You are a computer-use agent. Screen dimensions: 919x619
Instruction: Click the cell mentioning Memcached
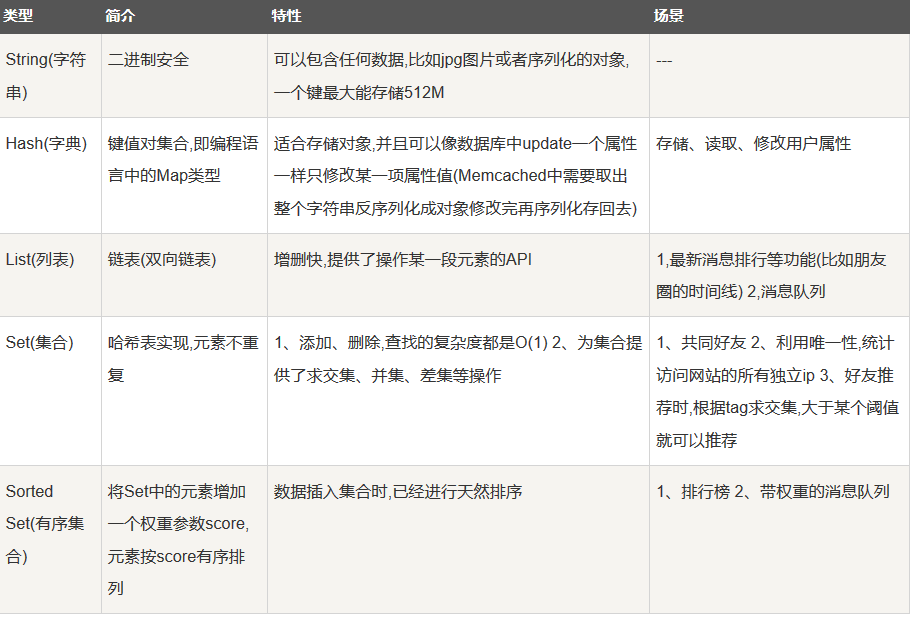pyautogui.click(x=458, y=175)
